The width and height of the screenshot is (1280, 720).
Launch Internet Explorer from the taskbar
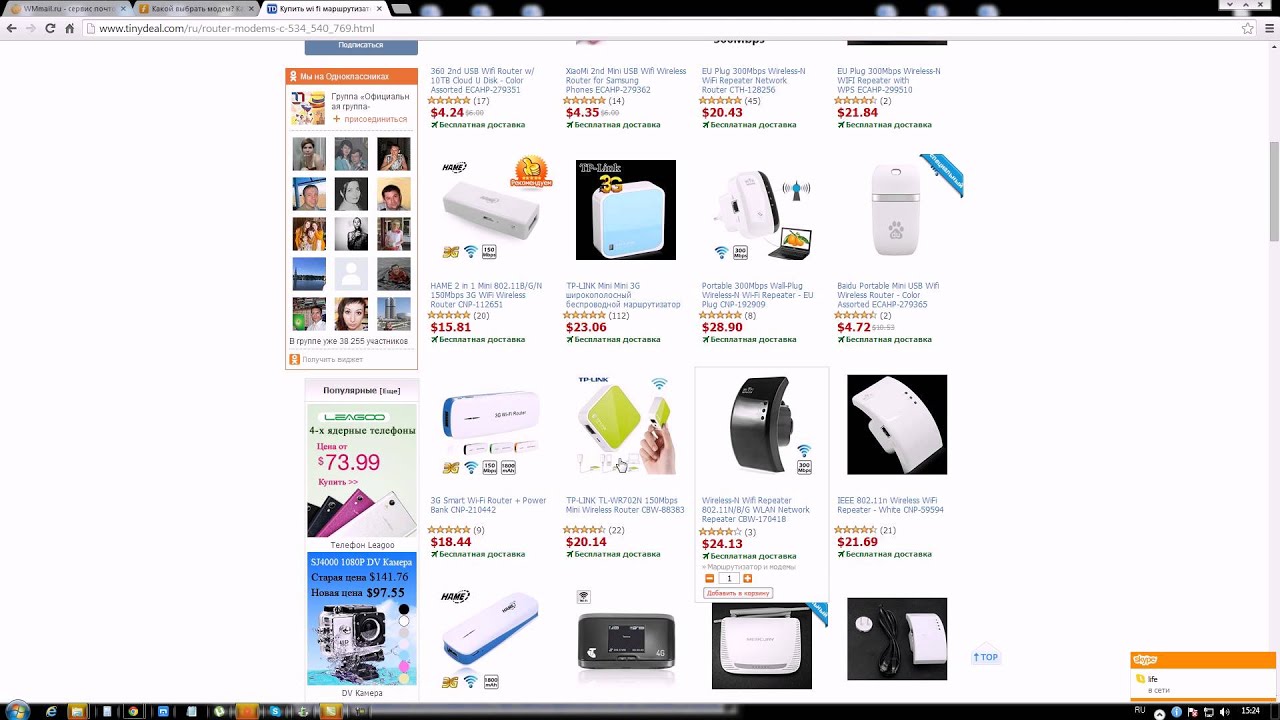click(51, 711)
